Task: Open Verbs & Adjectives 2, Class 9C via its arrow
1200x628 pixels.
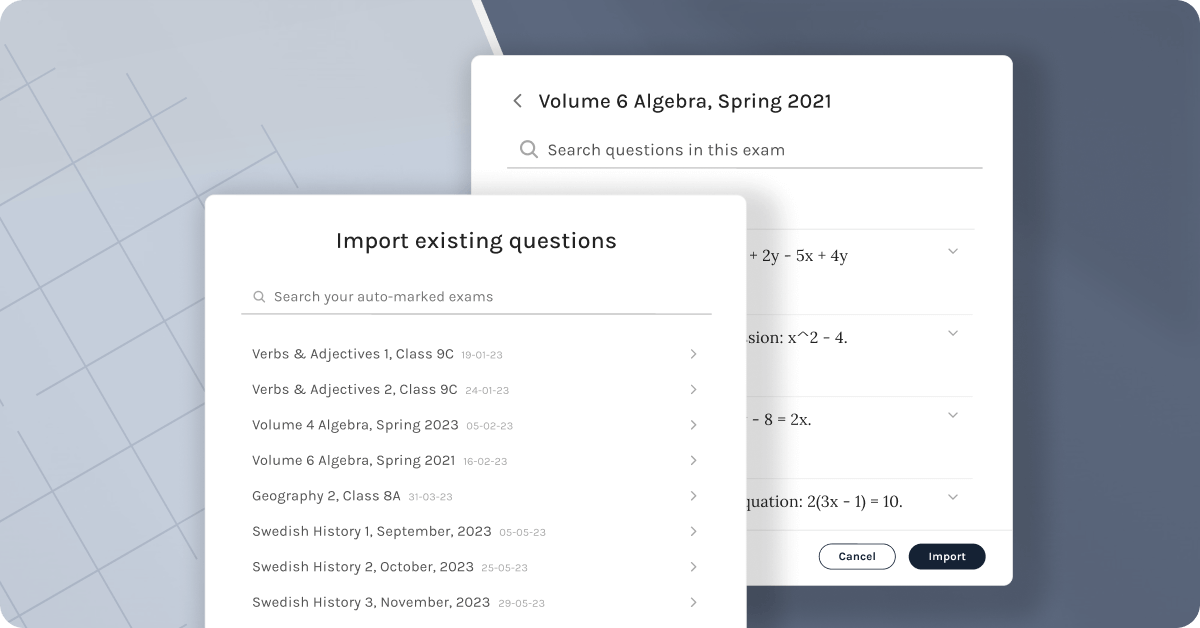Action: 693,389
